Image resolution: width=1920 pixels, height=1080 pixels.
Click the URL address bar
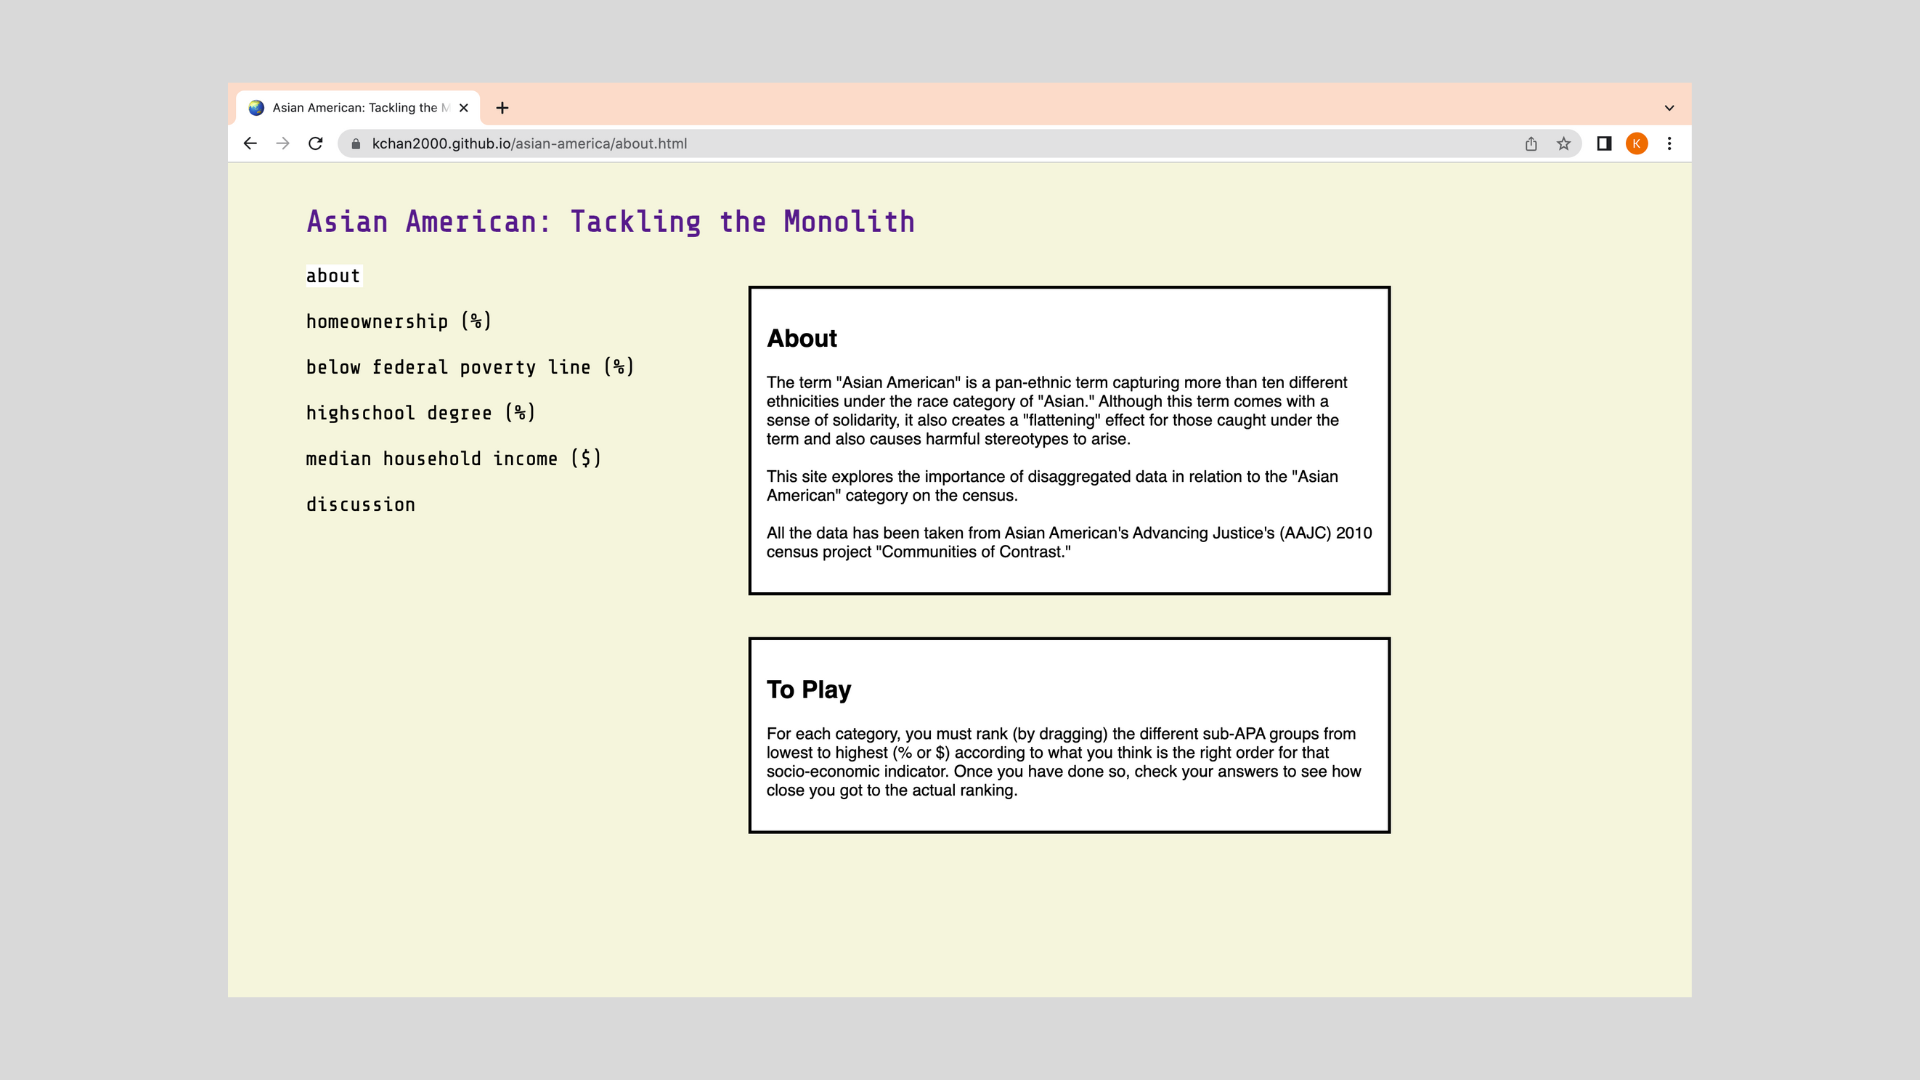click(x=900, y=144)
